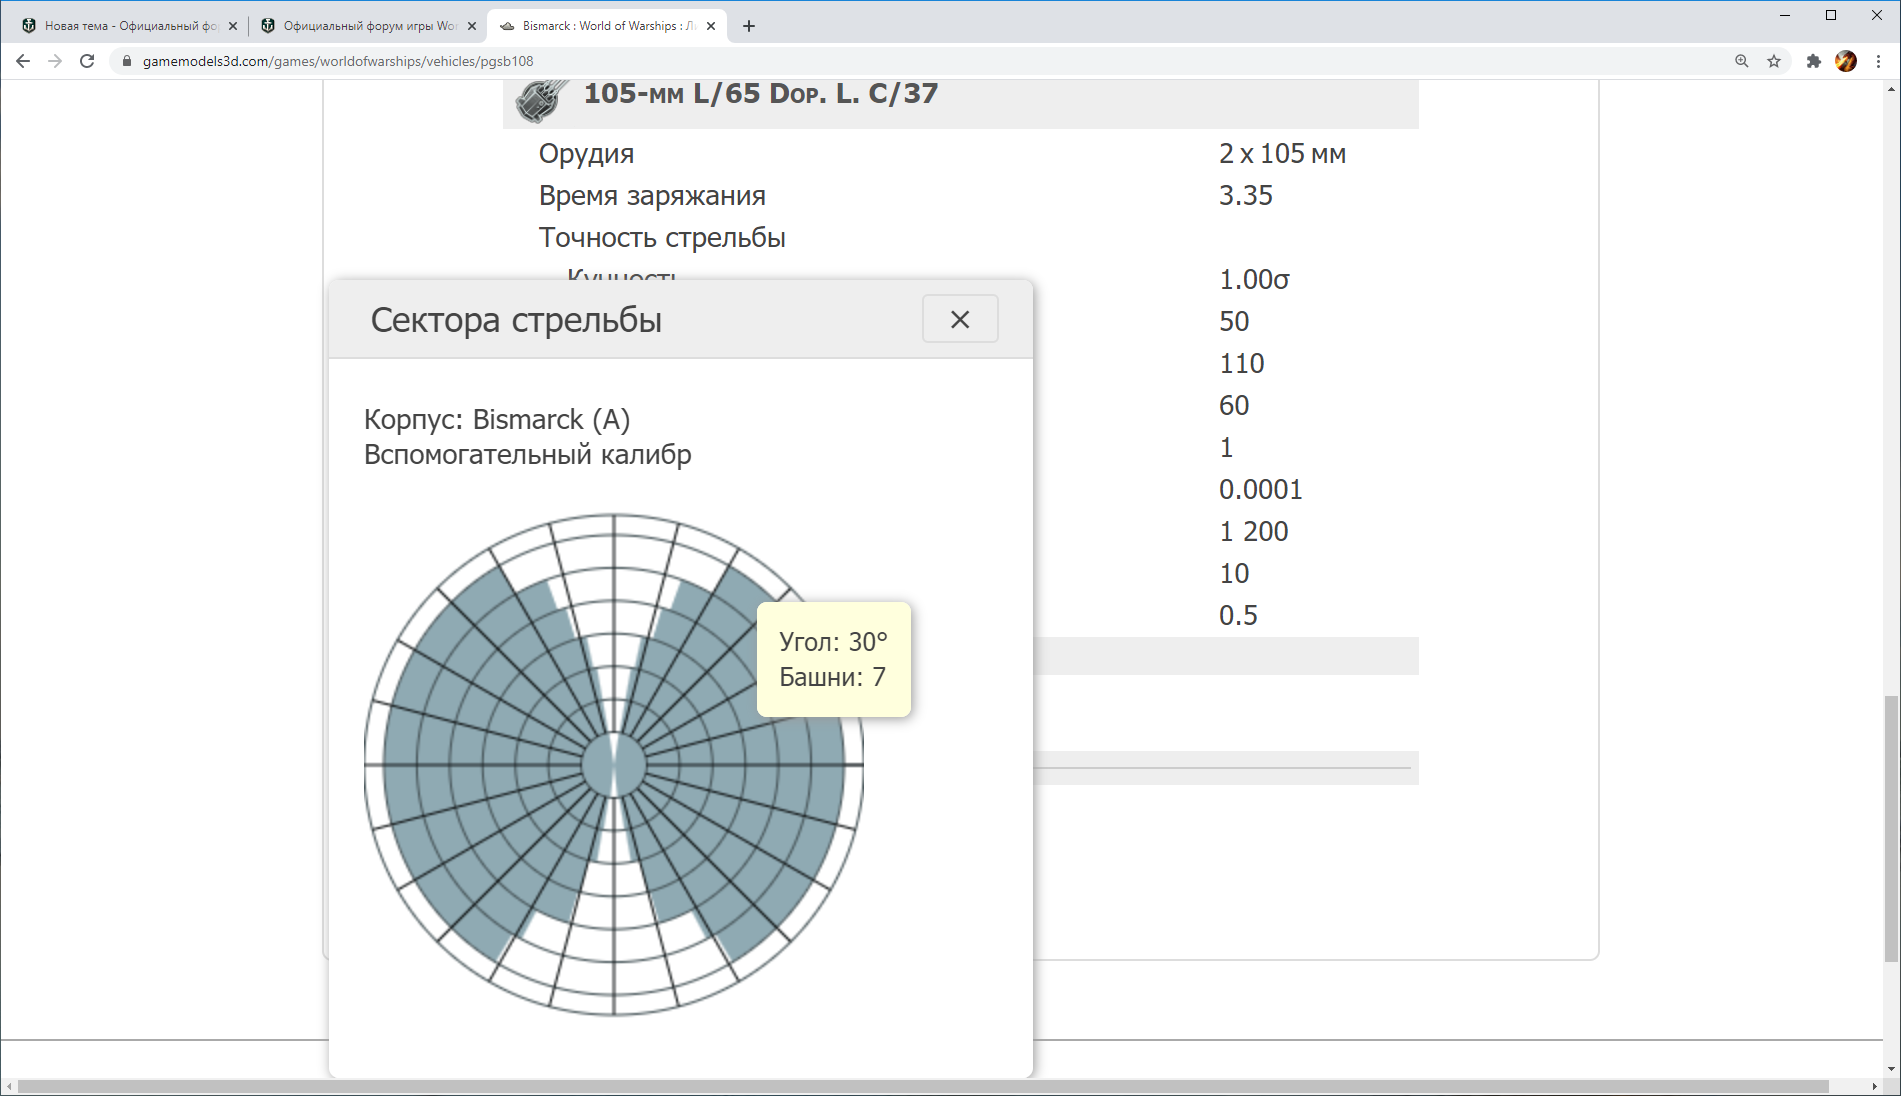Open the browser zoom indicator

tap(1742, 61)
